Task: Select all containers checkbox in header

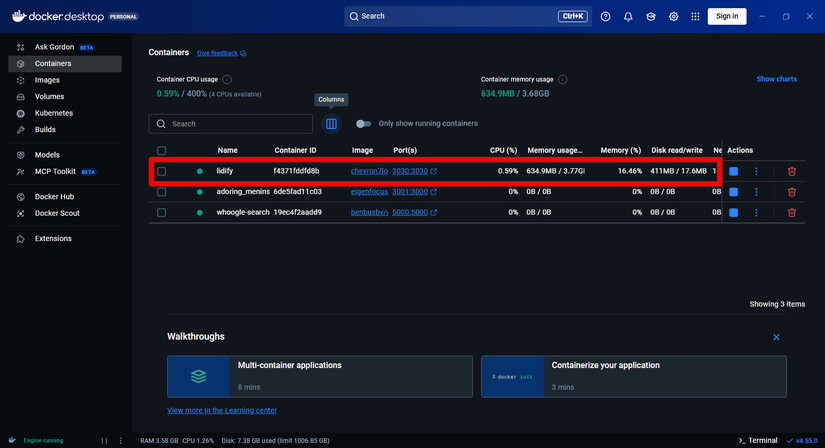Action: [162, 151]
